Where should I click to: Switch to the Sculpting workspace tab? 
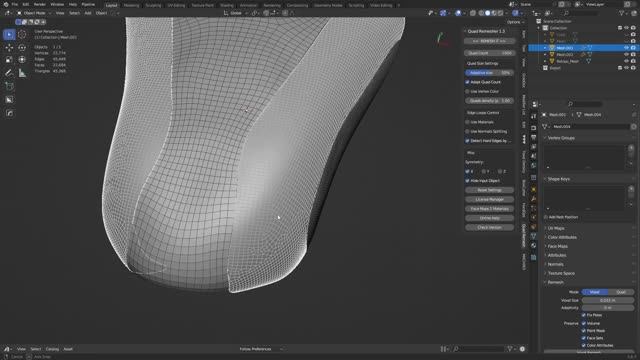click(153, 5)
